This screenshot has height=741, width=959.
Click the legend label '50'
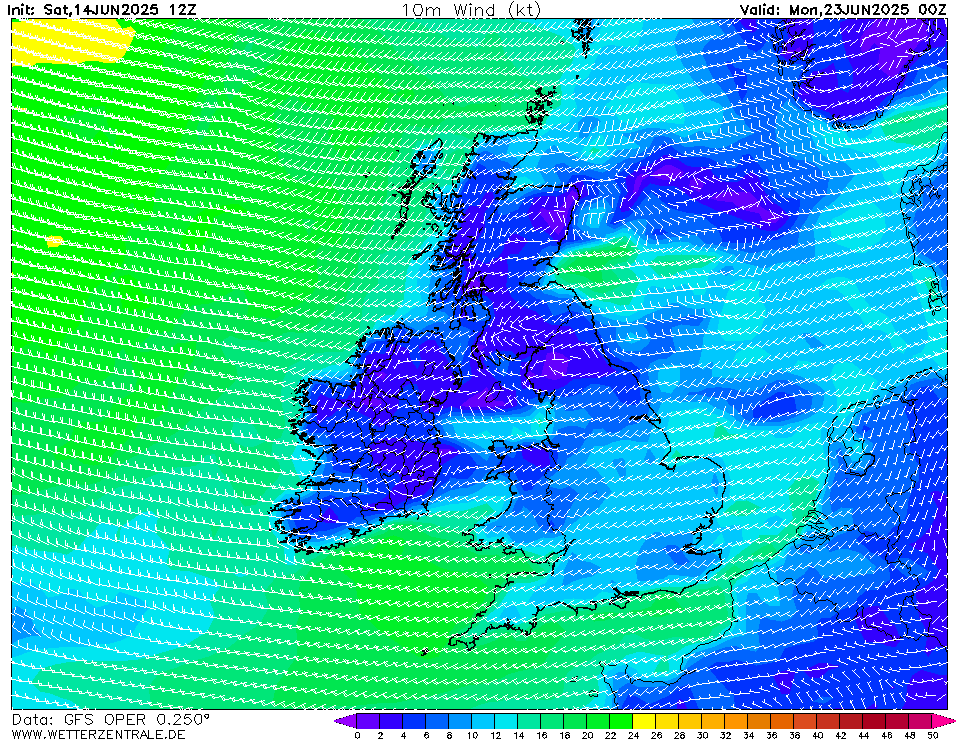tap(933, 735)
